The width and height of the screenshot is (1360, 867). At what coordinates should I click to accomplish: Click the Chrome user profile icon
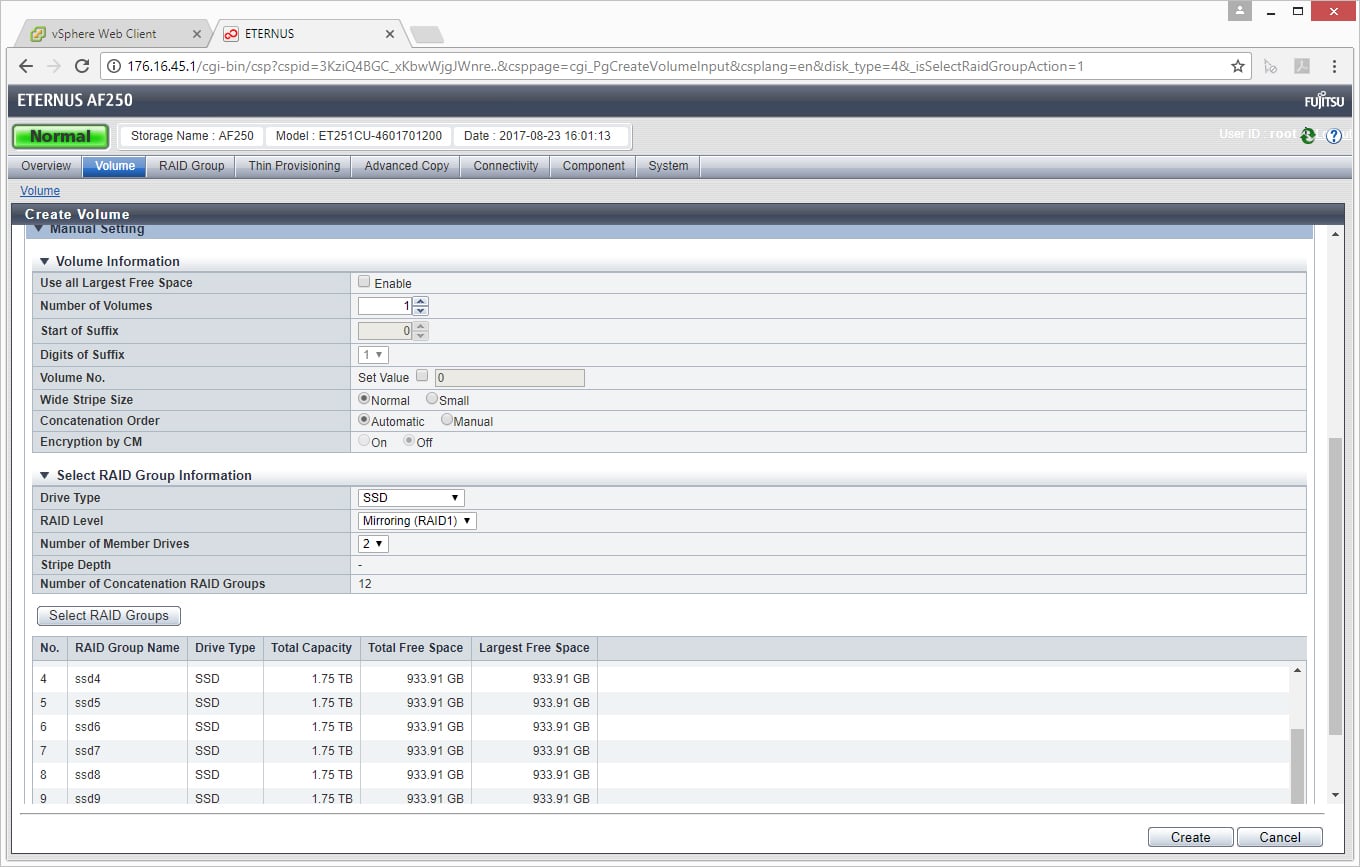pyautogui.click(x=1240, y=11)
